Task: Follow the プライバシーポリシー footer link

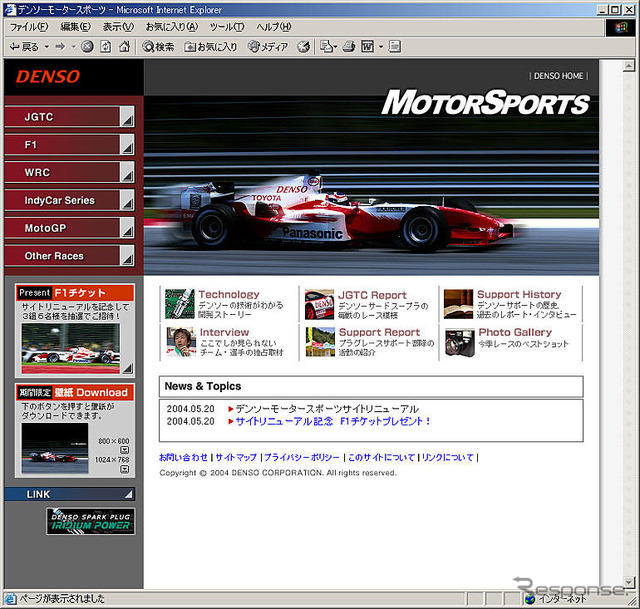Action: (302, 457)
